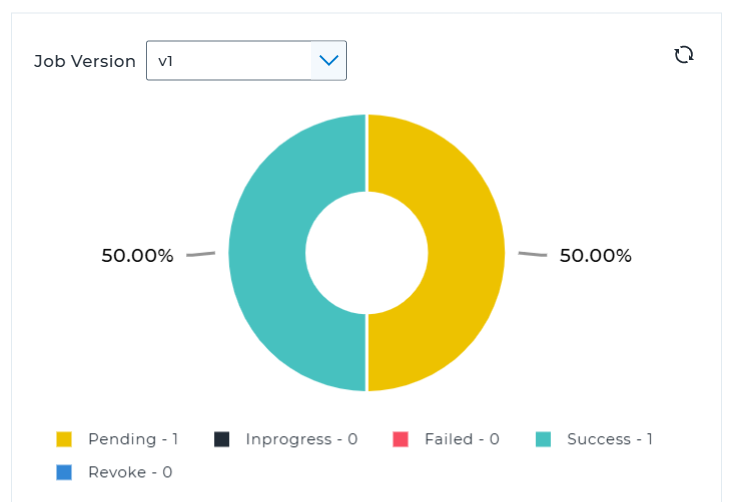Click the right 50.00% data label

[x=595, y=256]
